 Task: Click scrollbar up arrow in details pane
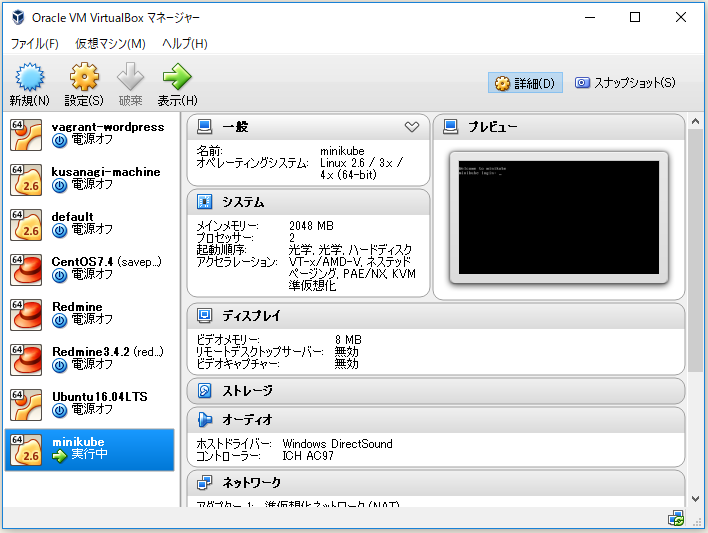coord(695,121)
